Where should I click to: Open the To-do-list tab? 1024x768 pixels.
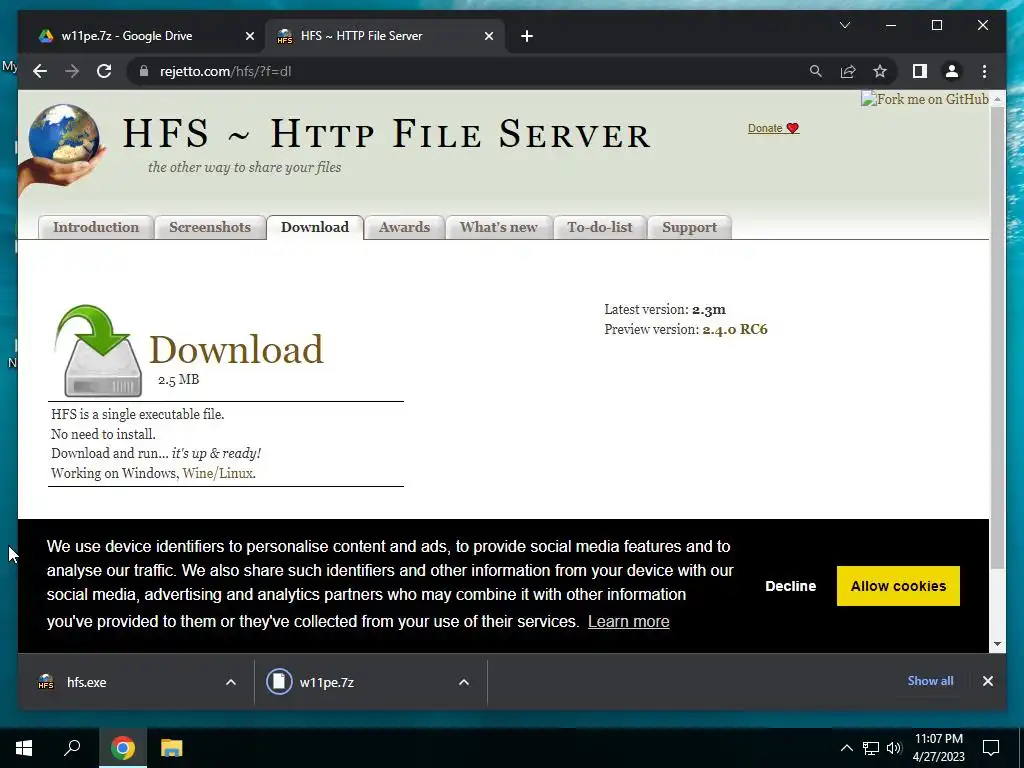[600, 227]
